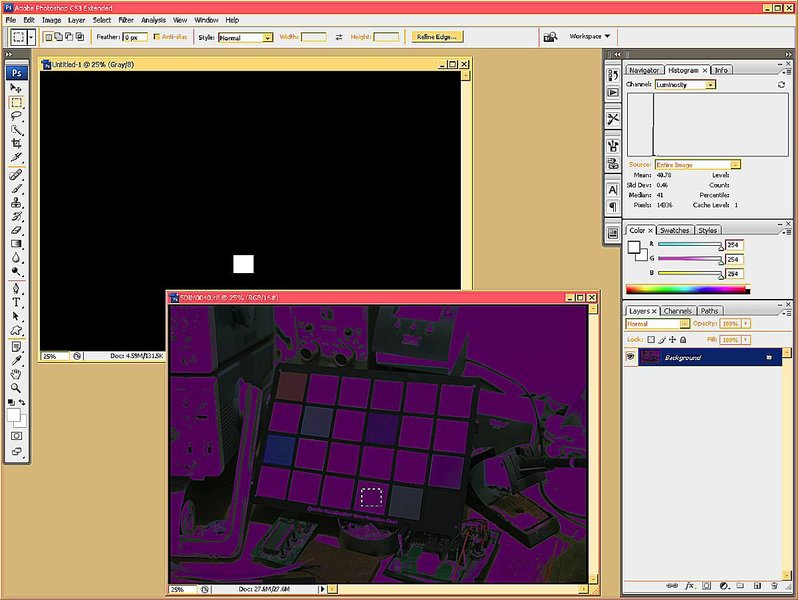This screenshot has height=600, width=798.
Task: Switch to the Swatches tab
Action: [x=674, y=230]
